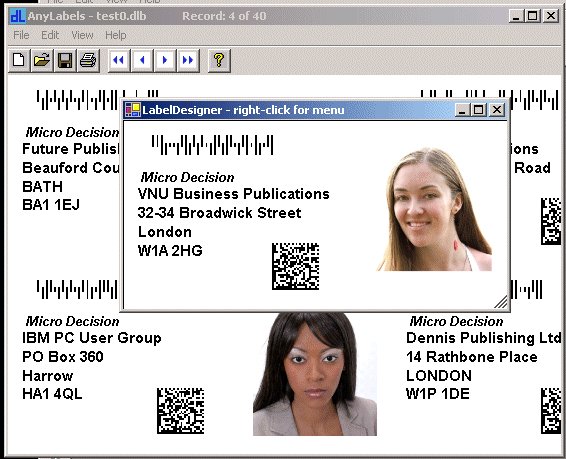Image resolution: width=566 pixels, height=459 pixels.
Task: Open the View menu
Action: tap(82, 35)
